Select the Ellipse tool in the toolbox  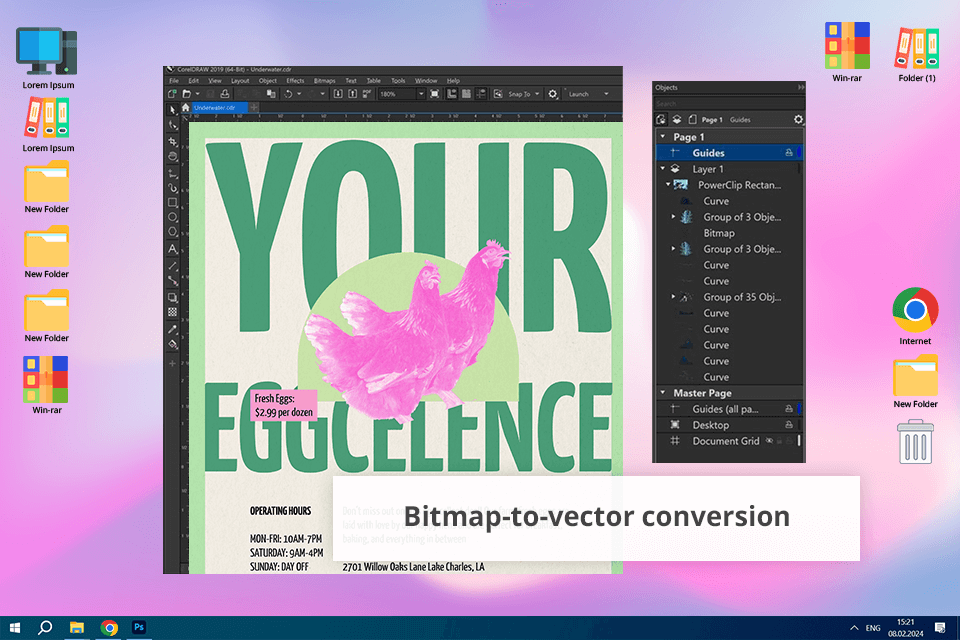point(173,217)
